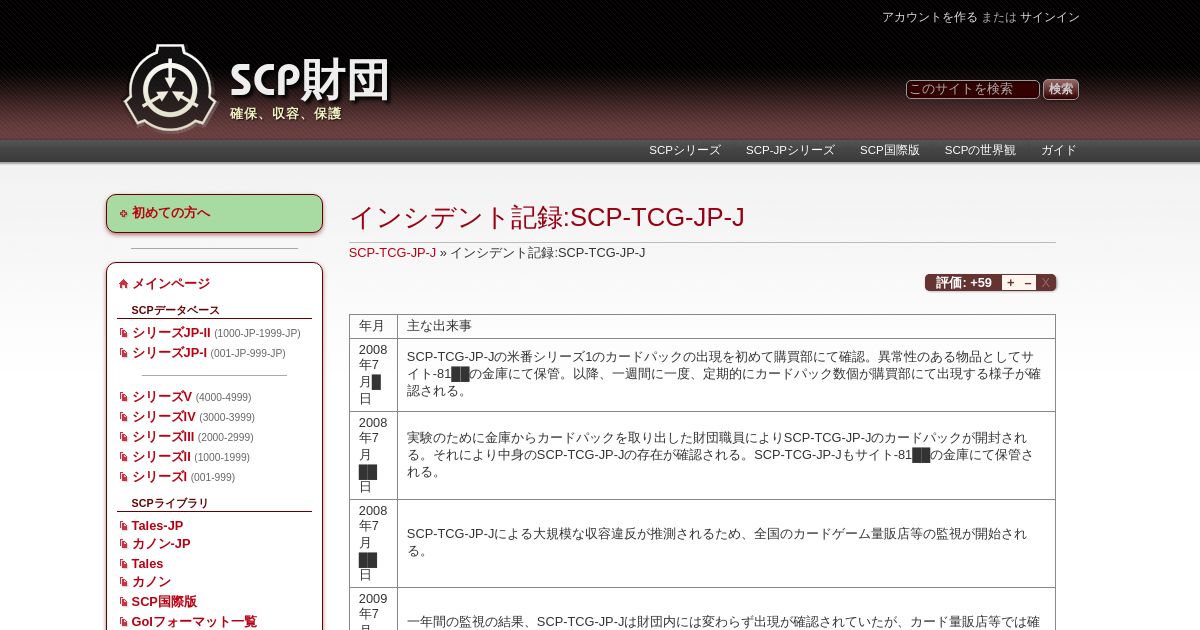The height and width of the screenshot is (630, 1200).
Task: Open カノン-JP sidebar link
Action: [161, 544]
